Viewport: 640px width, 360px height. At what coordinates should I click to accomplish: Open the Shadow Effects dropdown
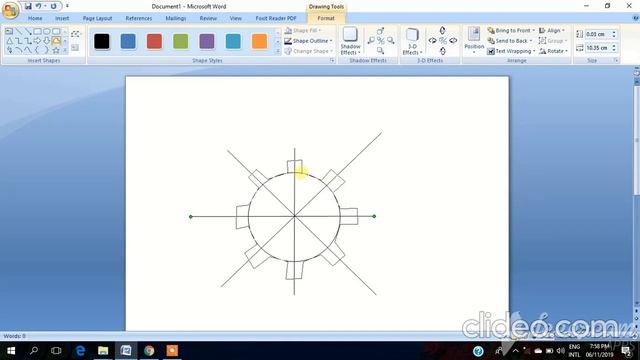pyautogui.click(x=350, y=41)
